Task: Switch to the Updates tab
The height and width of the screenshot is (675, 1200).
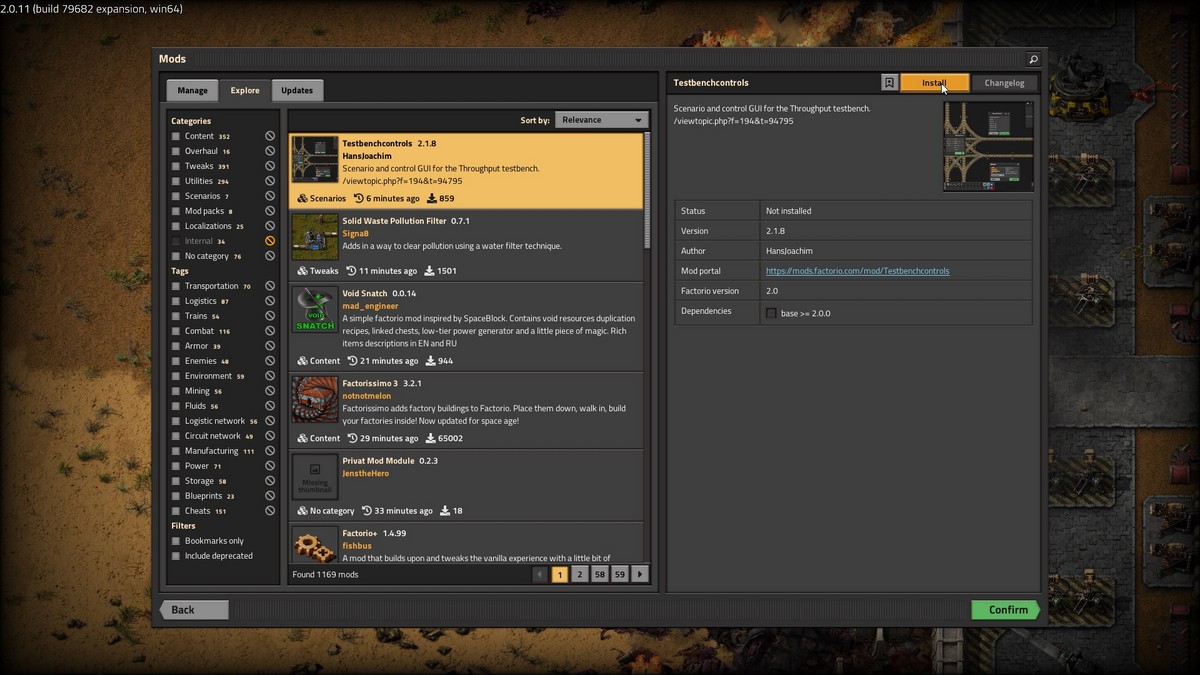Action: tap(297, 89)
